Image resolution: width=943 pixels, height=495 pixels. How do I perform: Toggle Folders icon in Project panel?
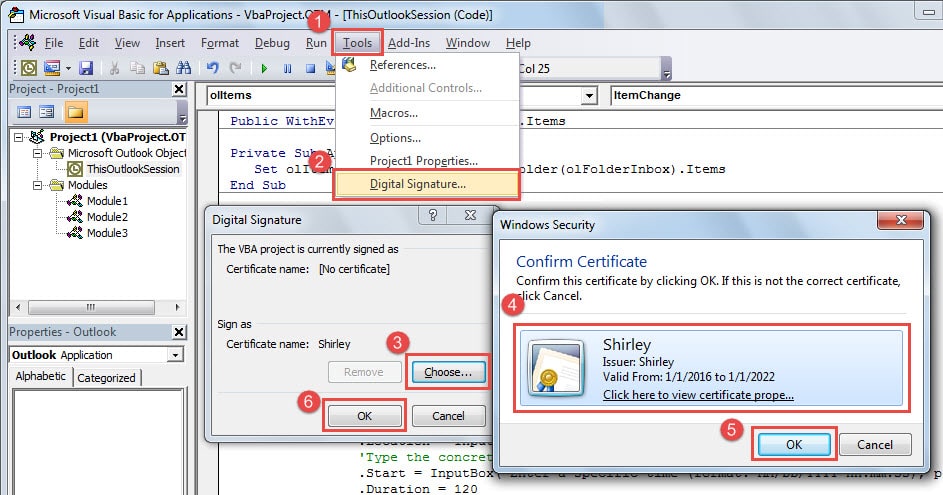pyautogui.click(x=75, y=112)
